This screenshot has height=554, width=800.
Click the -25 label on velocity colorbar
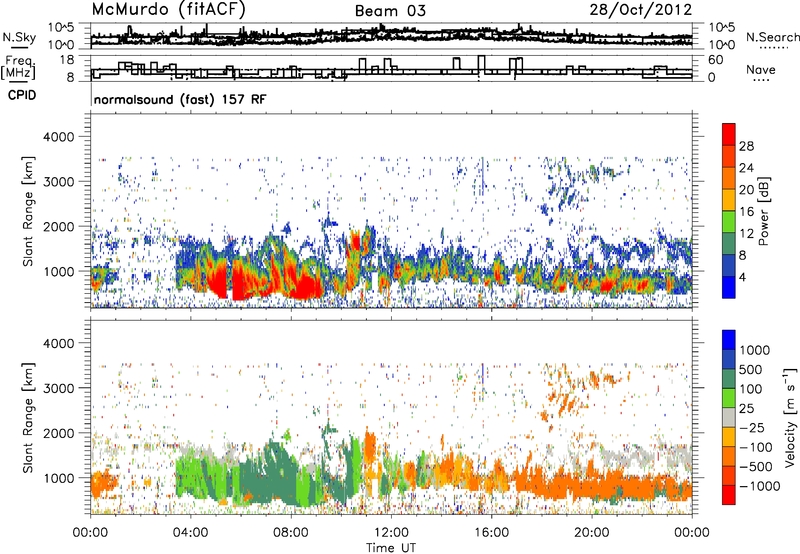[753, 427]
